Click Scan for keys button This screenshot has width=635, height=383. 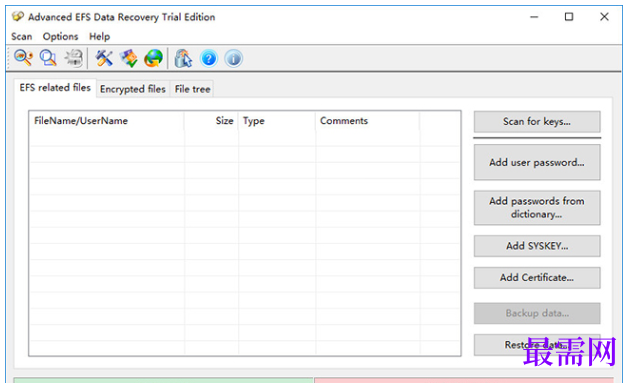click(x=537, y=121)
